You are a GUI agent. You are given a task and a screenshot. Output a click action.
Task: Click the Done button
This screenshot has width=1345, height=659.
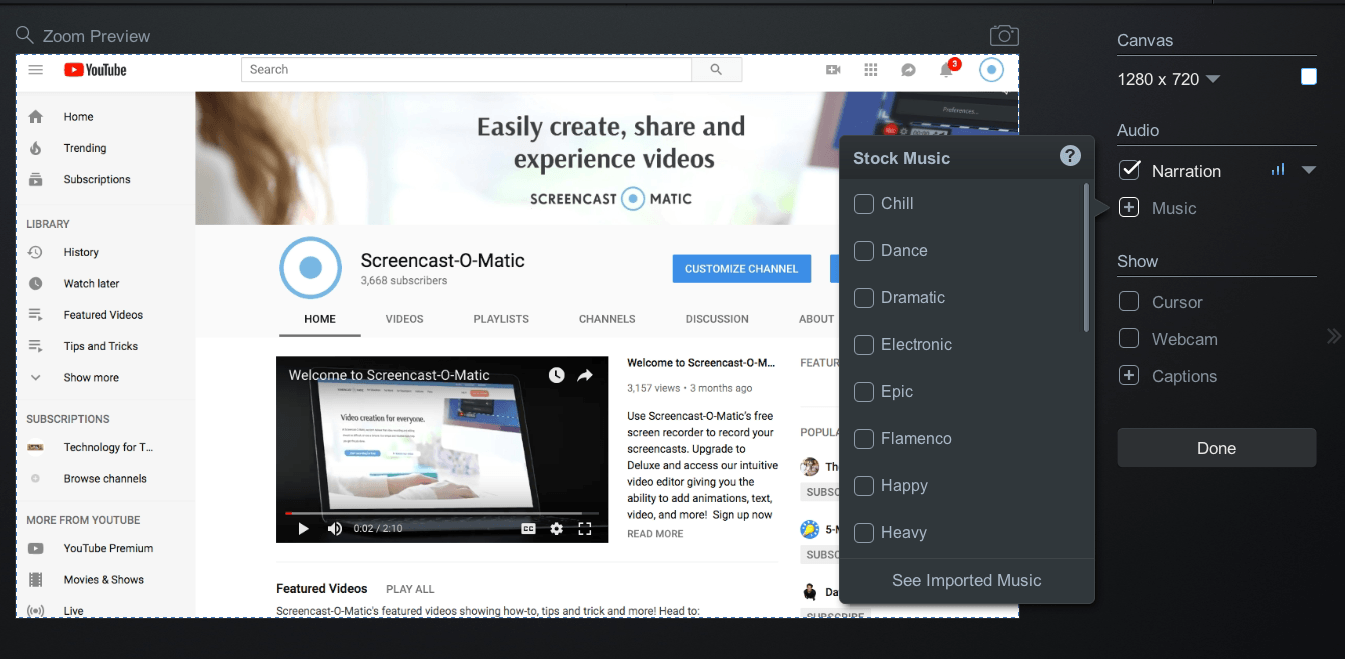pos(1216,448)
